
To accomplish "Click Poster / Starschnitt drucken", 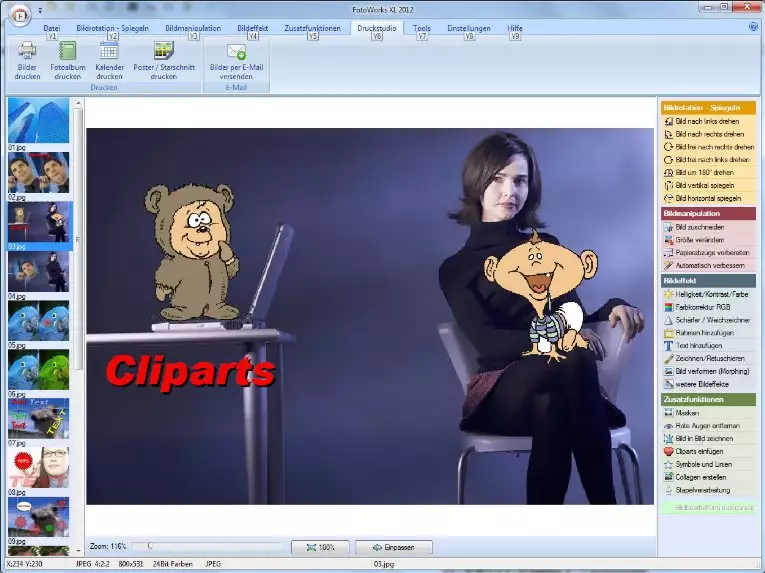I will (x=163, y=52).
